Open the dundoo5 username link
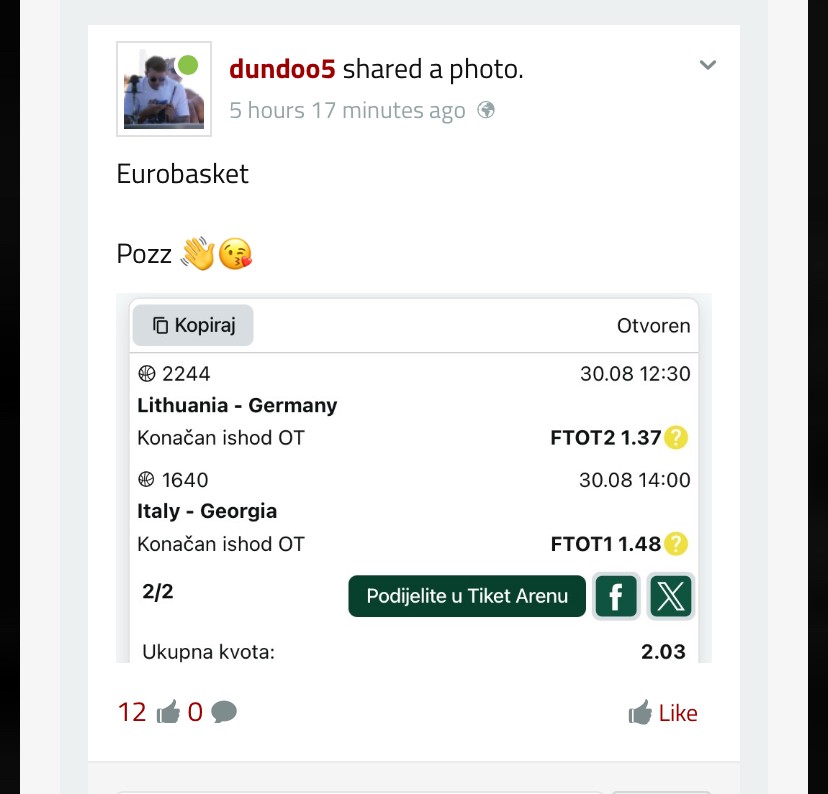This screenshot has height=794, width=828. click(282, 69)
